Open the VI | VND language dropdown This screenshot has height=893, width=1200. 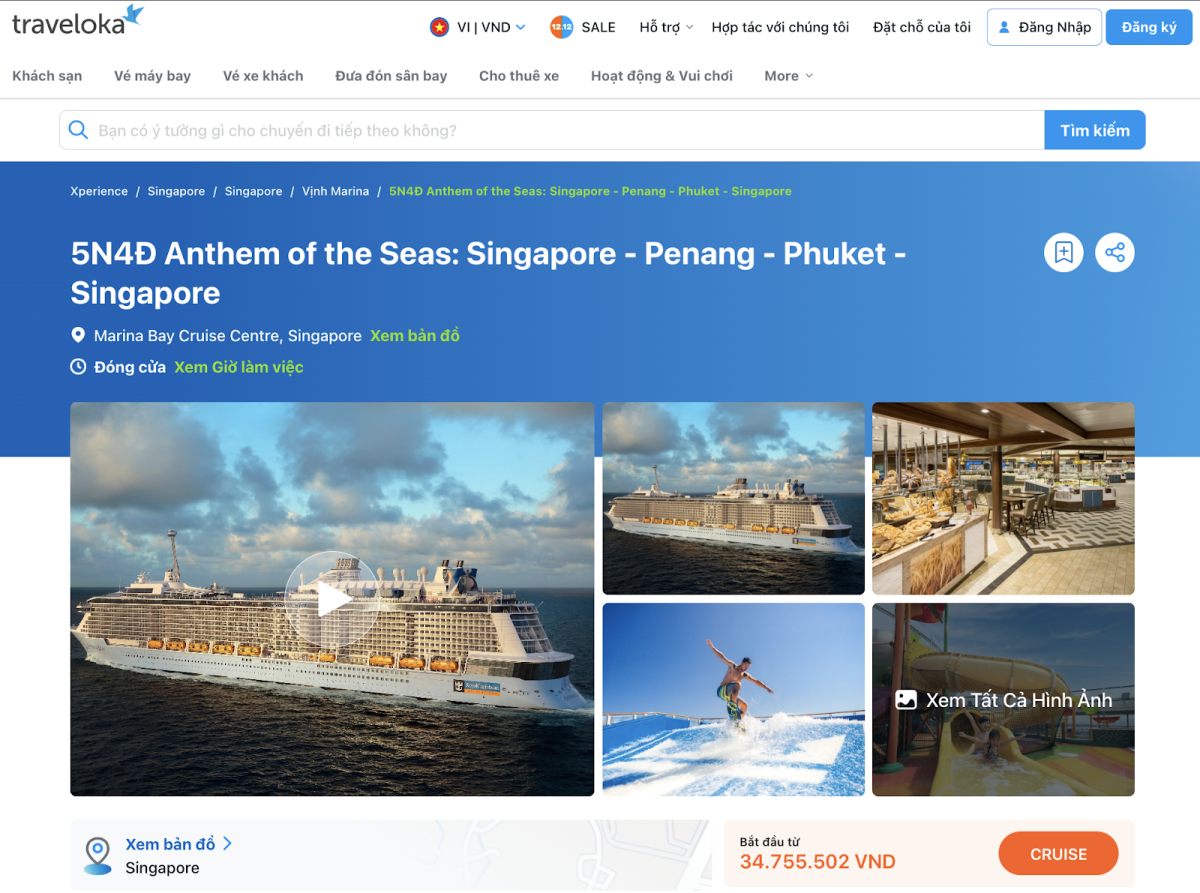coord(478,27)
